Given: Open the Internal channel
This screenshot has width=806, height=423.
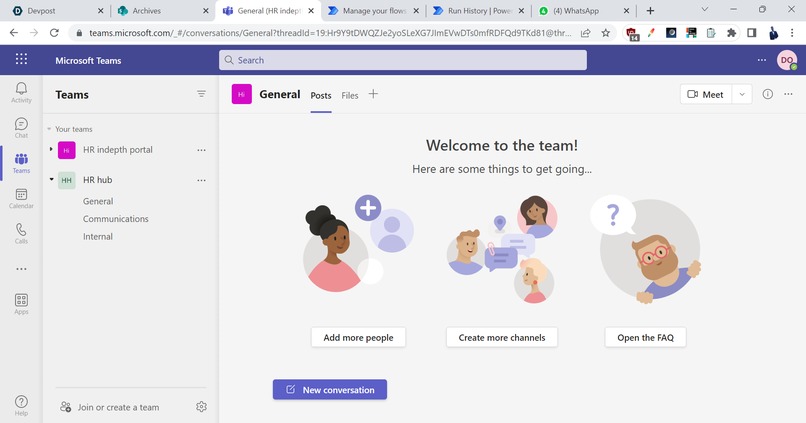Looking at the screenshot, I should pos(98,236).
